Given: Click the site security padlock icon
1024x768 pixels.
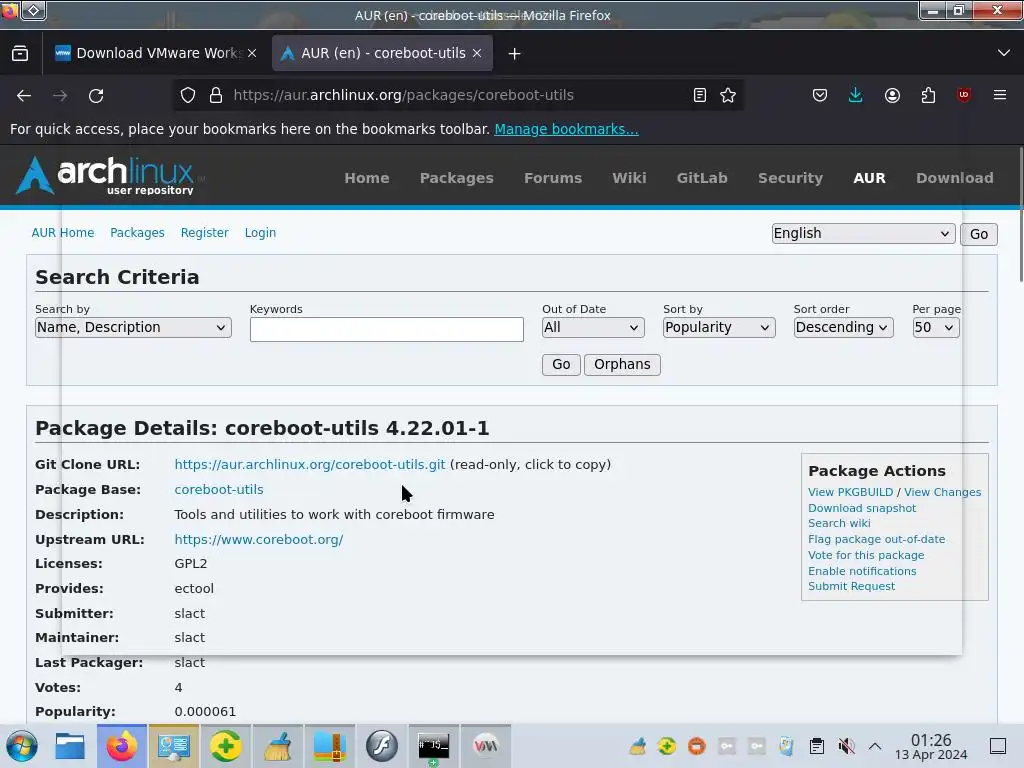Looking at the screenshot, I should pyautogui.click(x=216, y=95).
